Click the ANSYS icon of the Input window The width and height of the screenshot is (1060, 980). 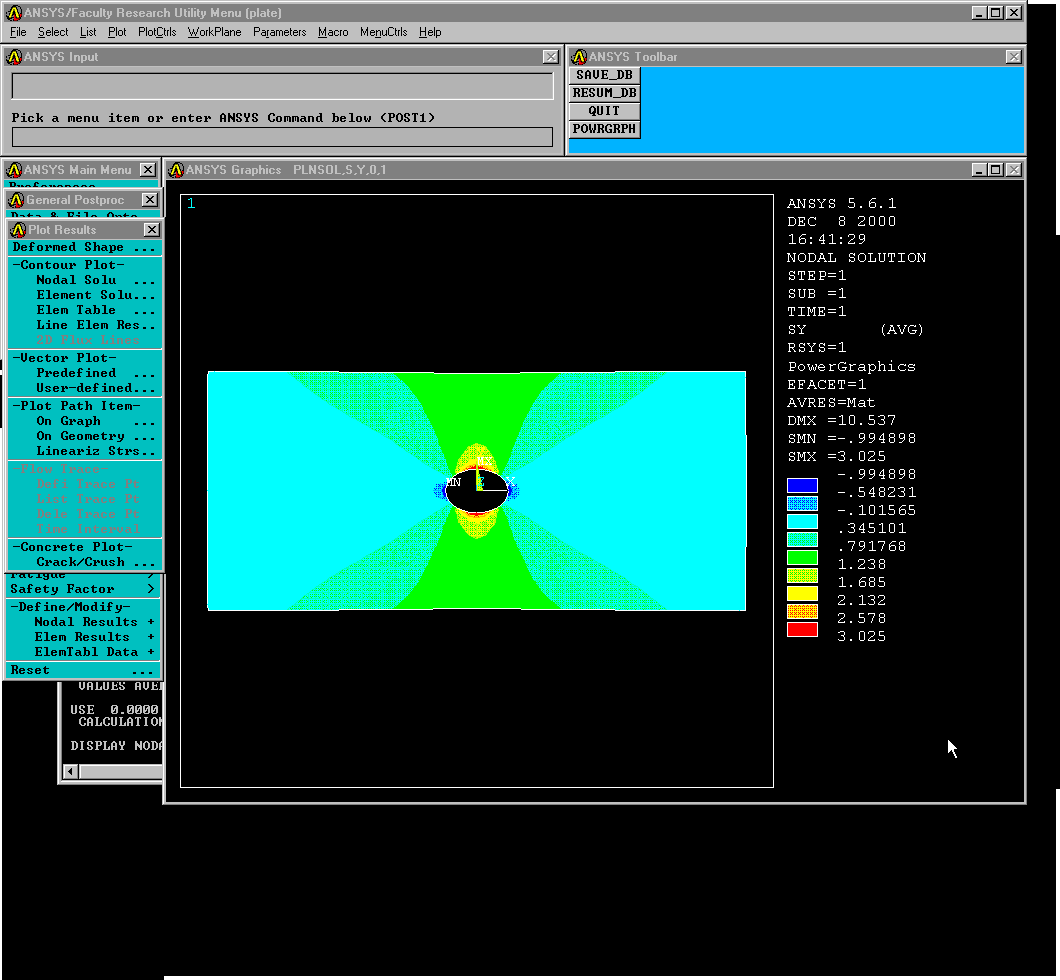click(14, 57)
